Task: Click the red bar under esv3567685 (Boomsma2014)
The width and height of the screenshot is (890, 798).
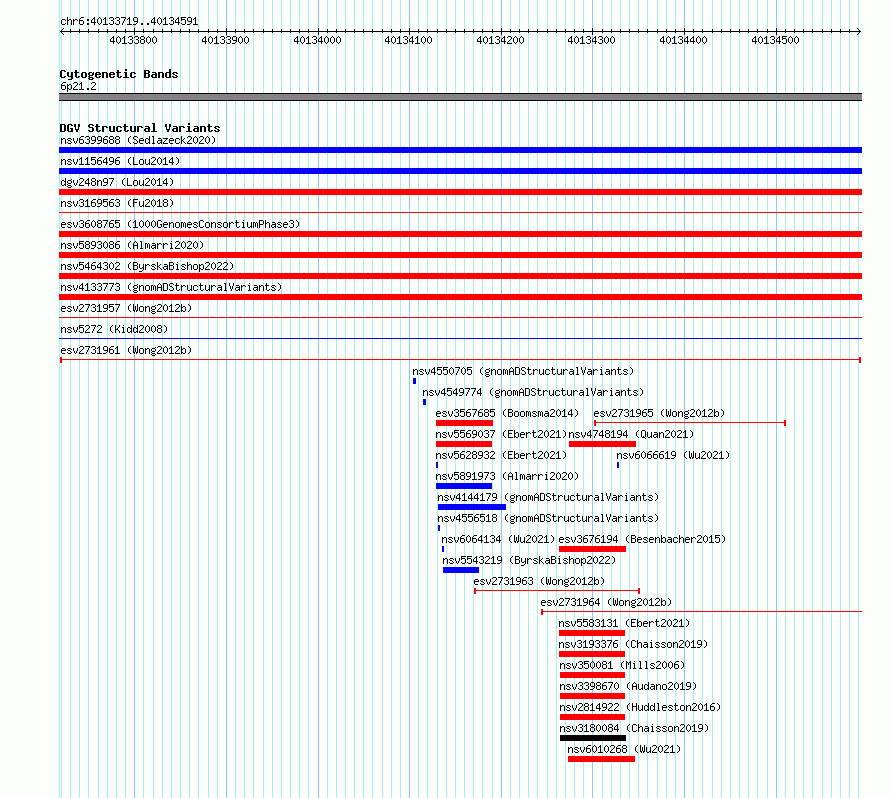Action: click(464, 423)
